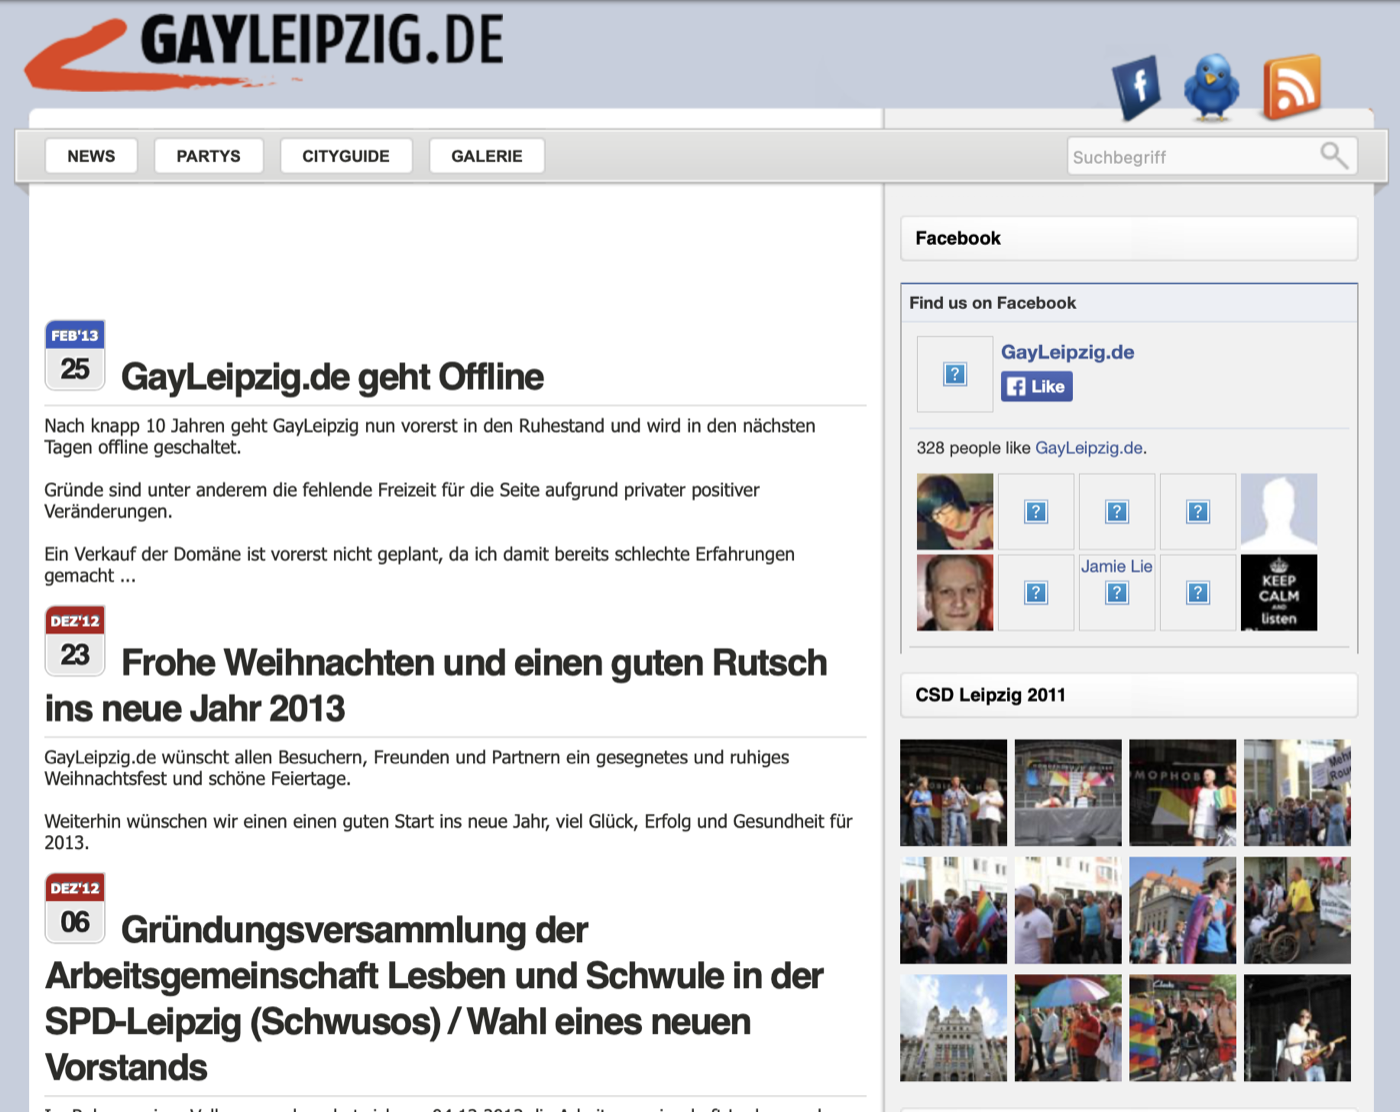
Task: Click the GayLeipzig.de Facebook page title link
Action: (1067, 352)
